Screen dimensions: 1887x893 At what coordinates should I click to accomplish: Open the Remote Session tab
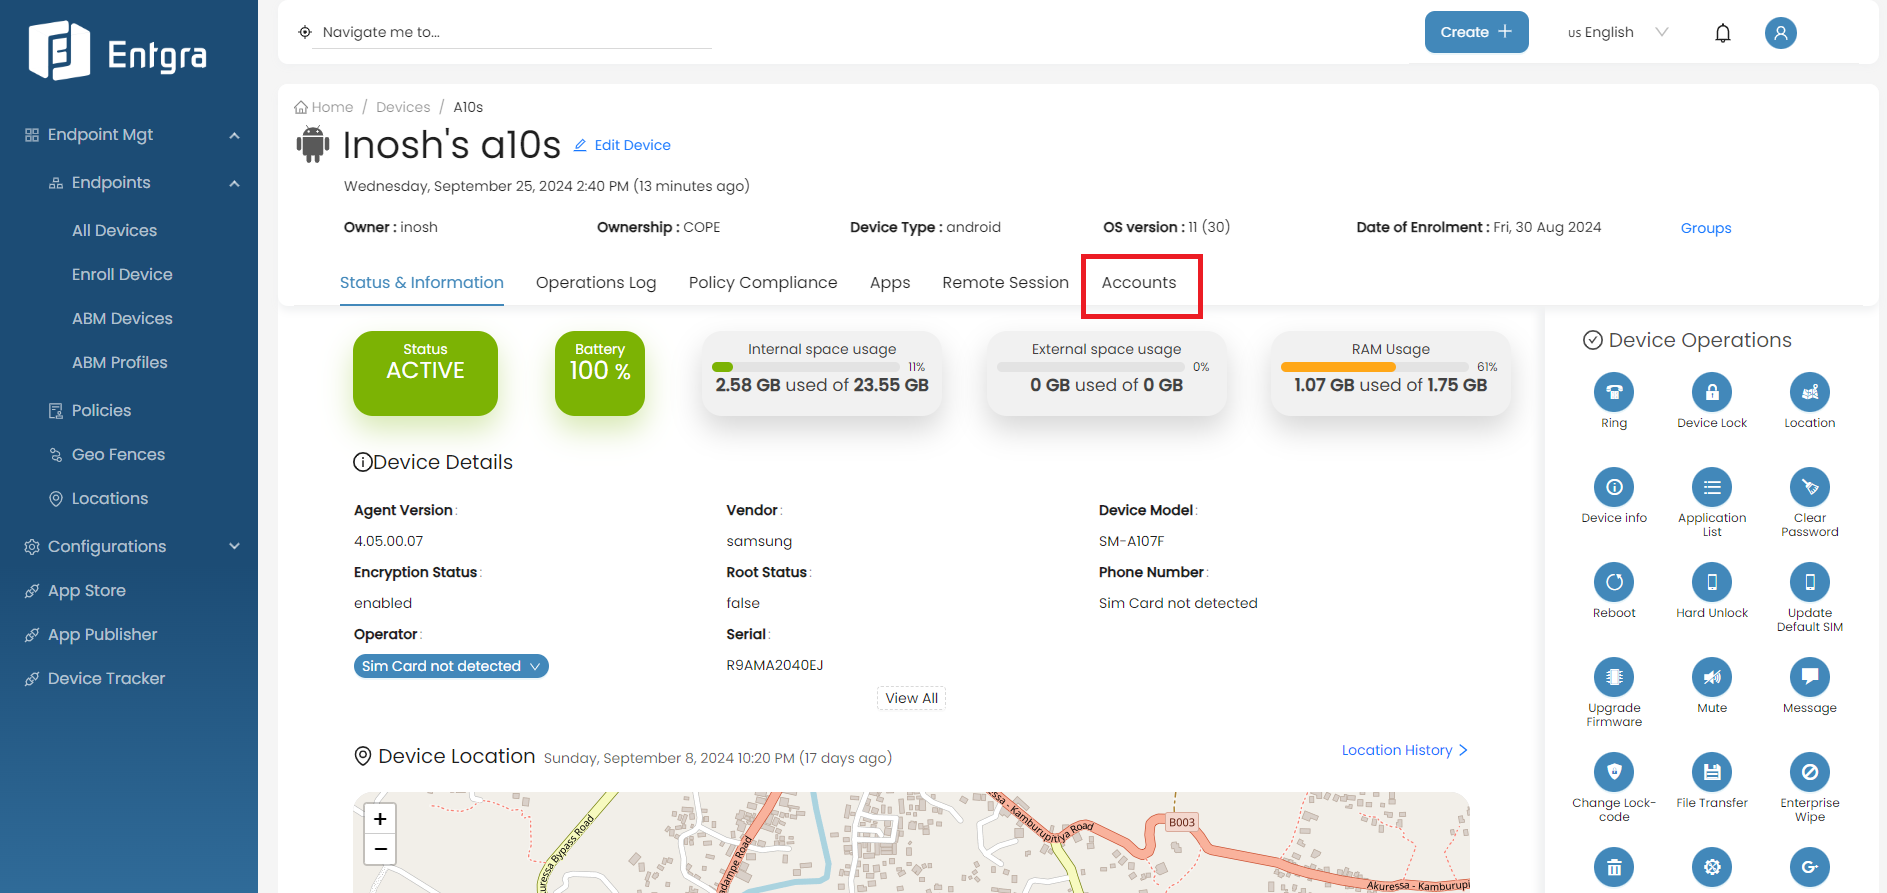pyautogui.click(x=1006, y=283)
